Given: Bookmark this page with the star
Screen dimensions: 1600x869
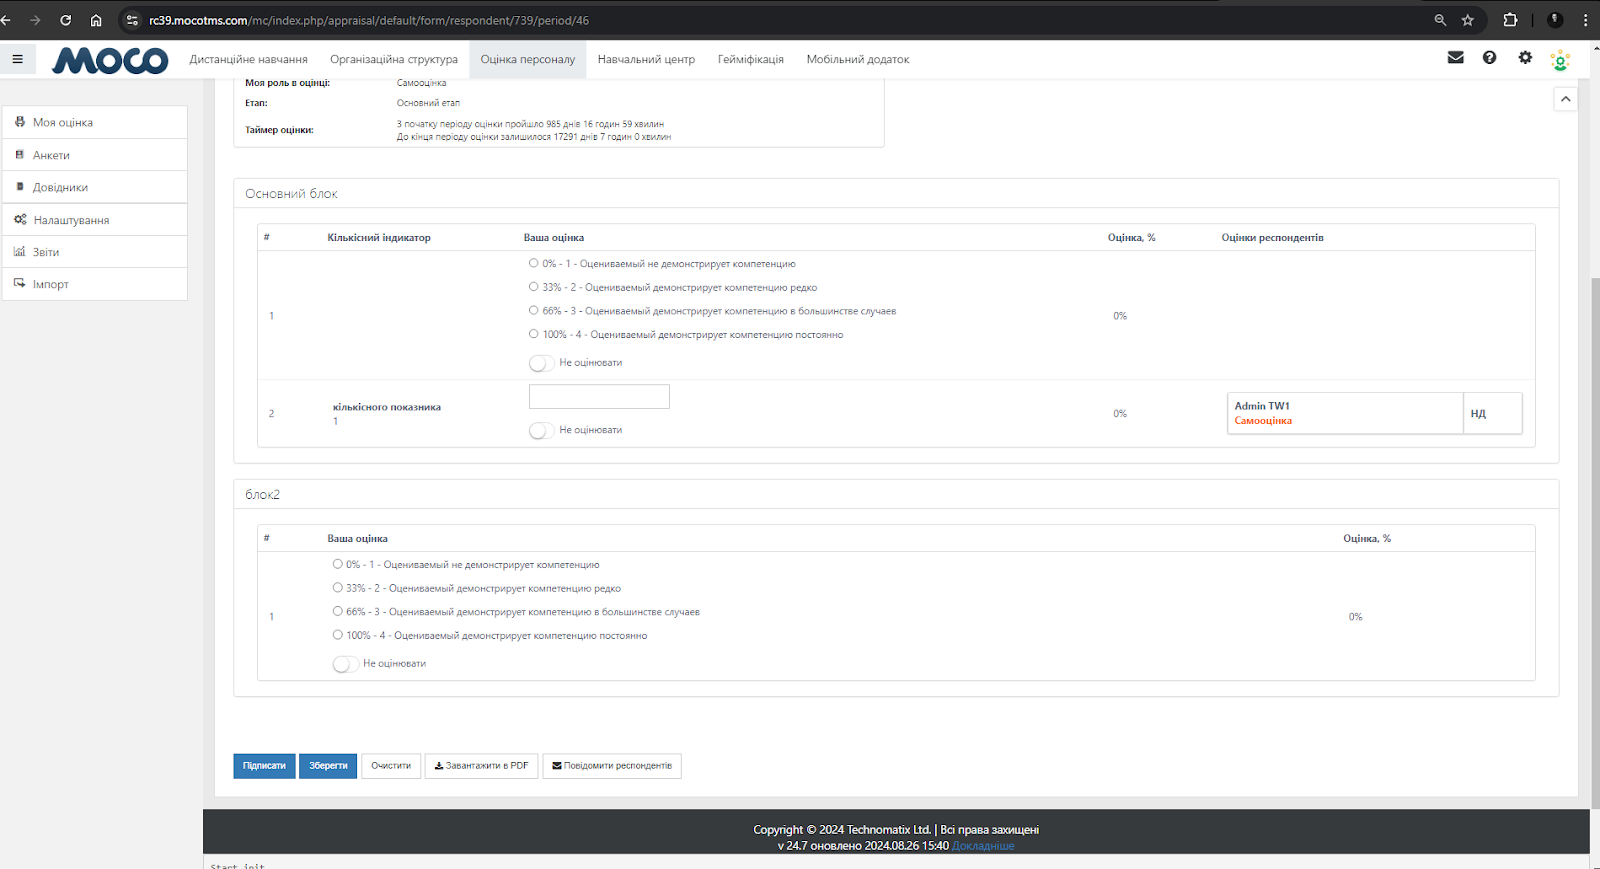Looking at the screenshot, I should (x=1468, y=20).
